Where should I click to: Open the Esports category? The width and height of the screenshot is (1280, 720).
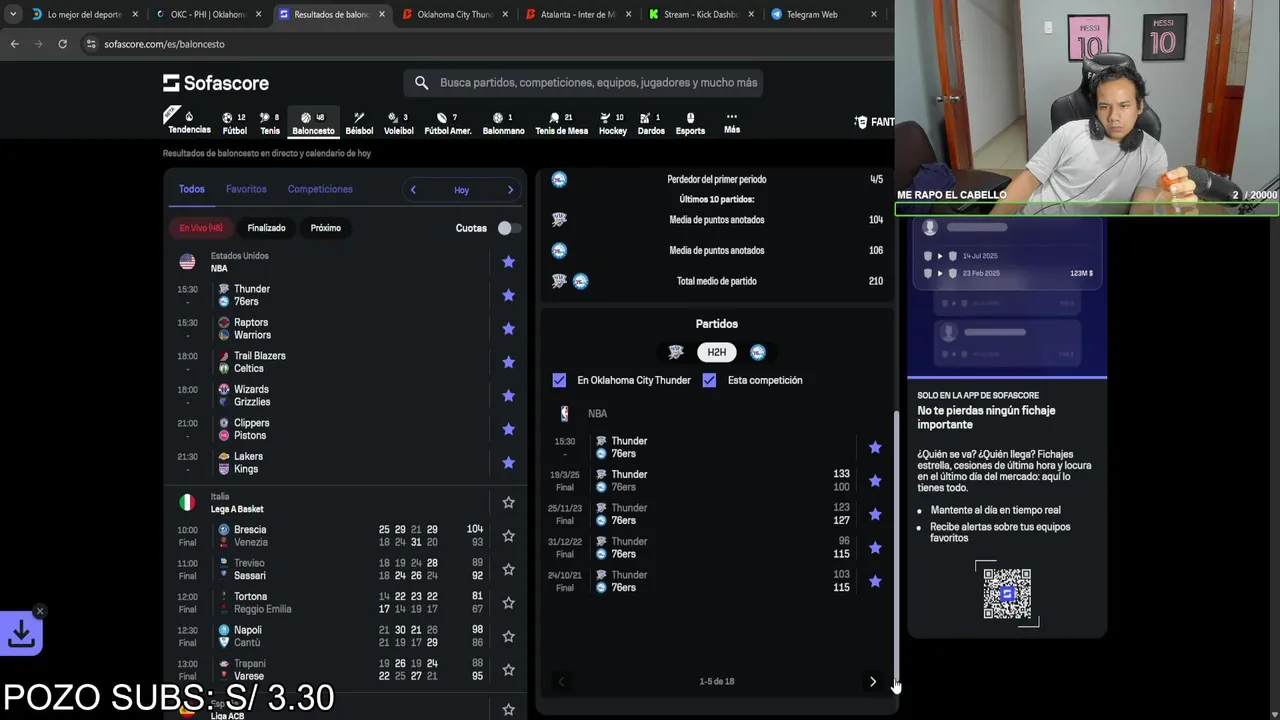coord(690,123)
